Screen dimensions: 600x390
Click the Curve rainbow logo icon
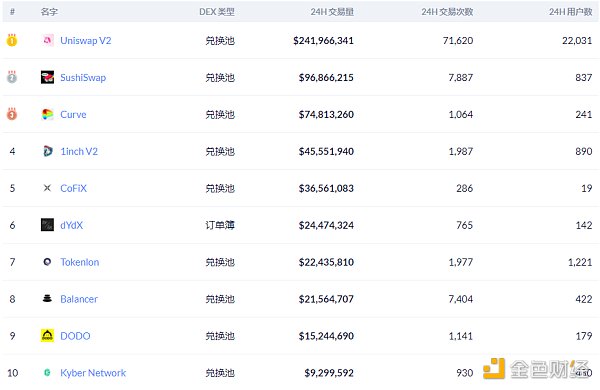pos(47,114)
